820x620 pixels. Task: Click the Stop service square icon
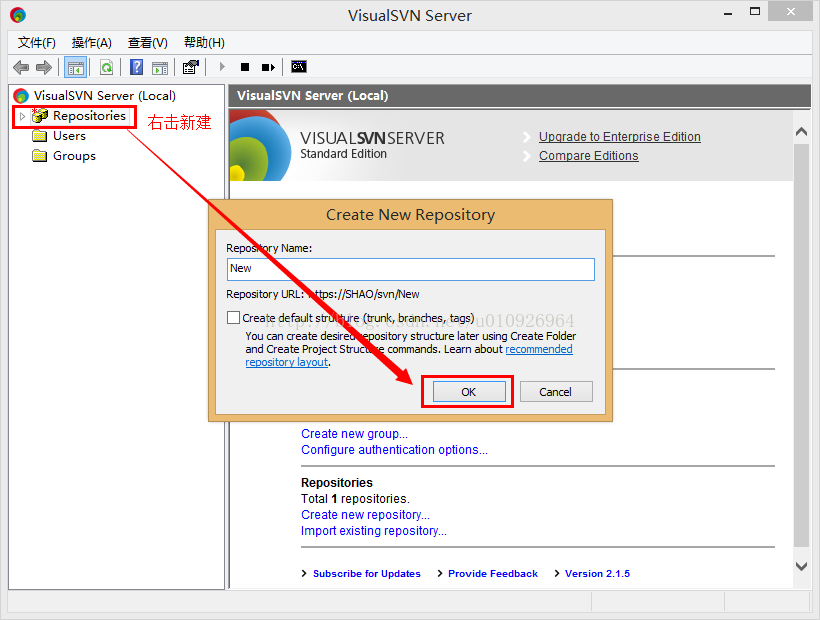pos(245,67)
